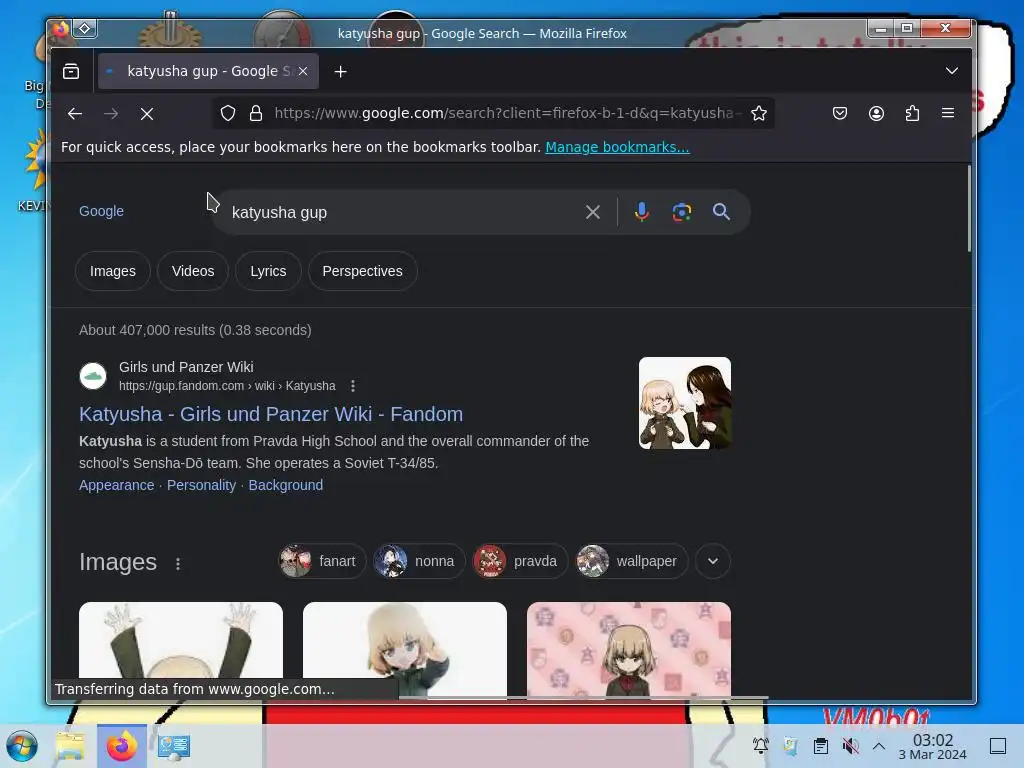Image resolution: width=1024 pixels, height=768 pixels.
Task: Open image thumbnail with raised arms
Action: click(181, 640)
